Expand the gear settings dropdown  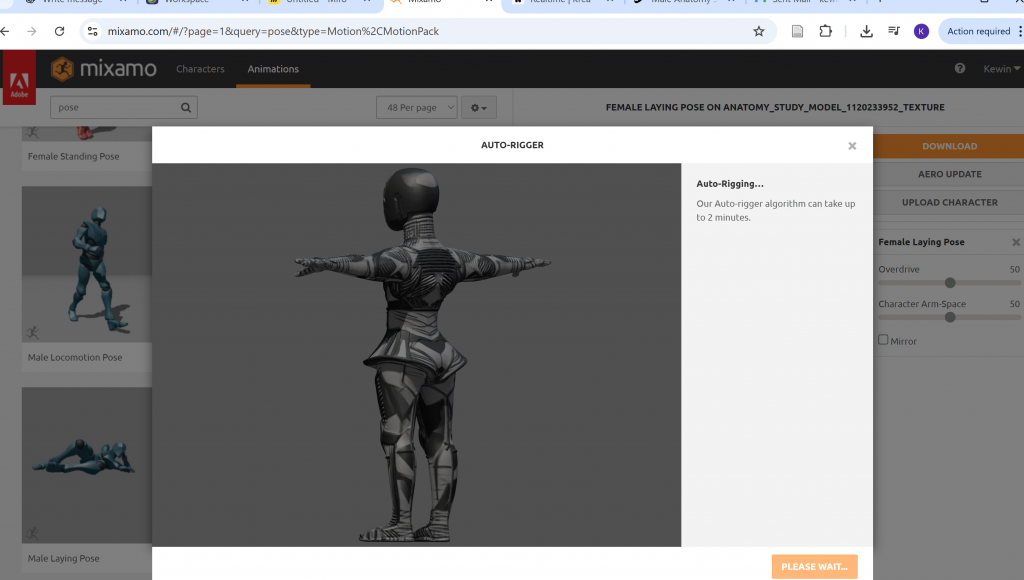coord(480,108)
